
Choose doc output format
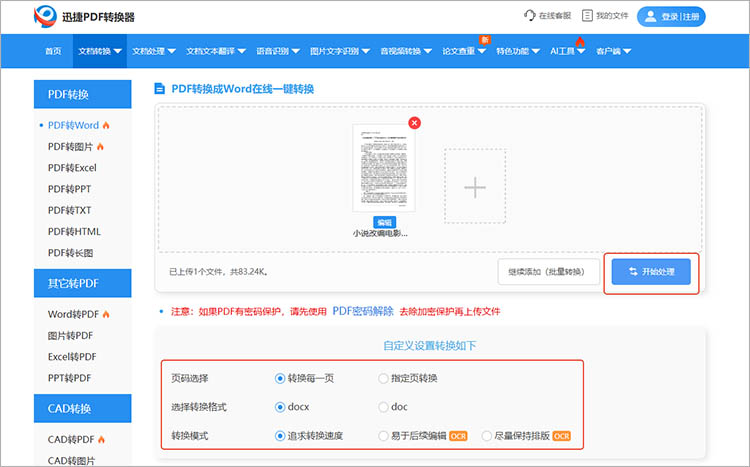383,407
